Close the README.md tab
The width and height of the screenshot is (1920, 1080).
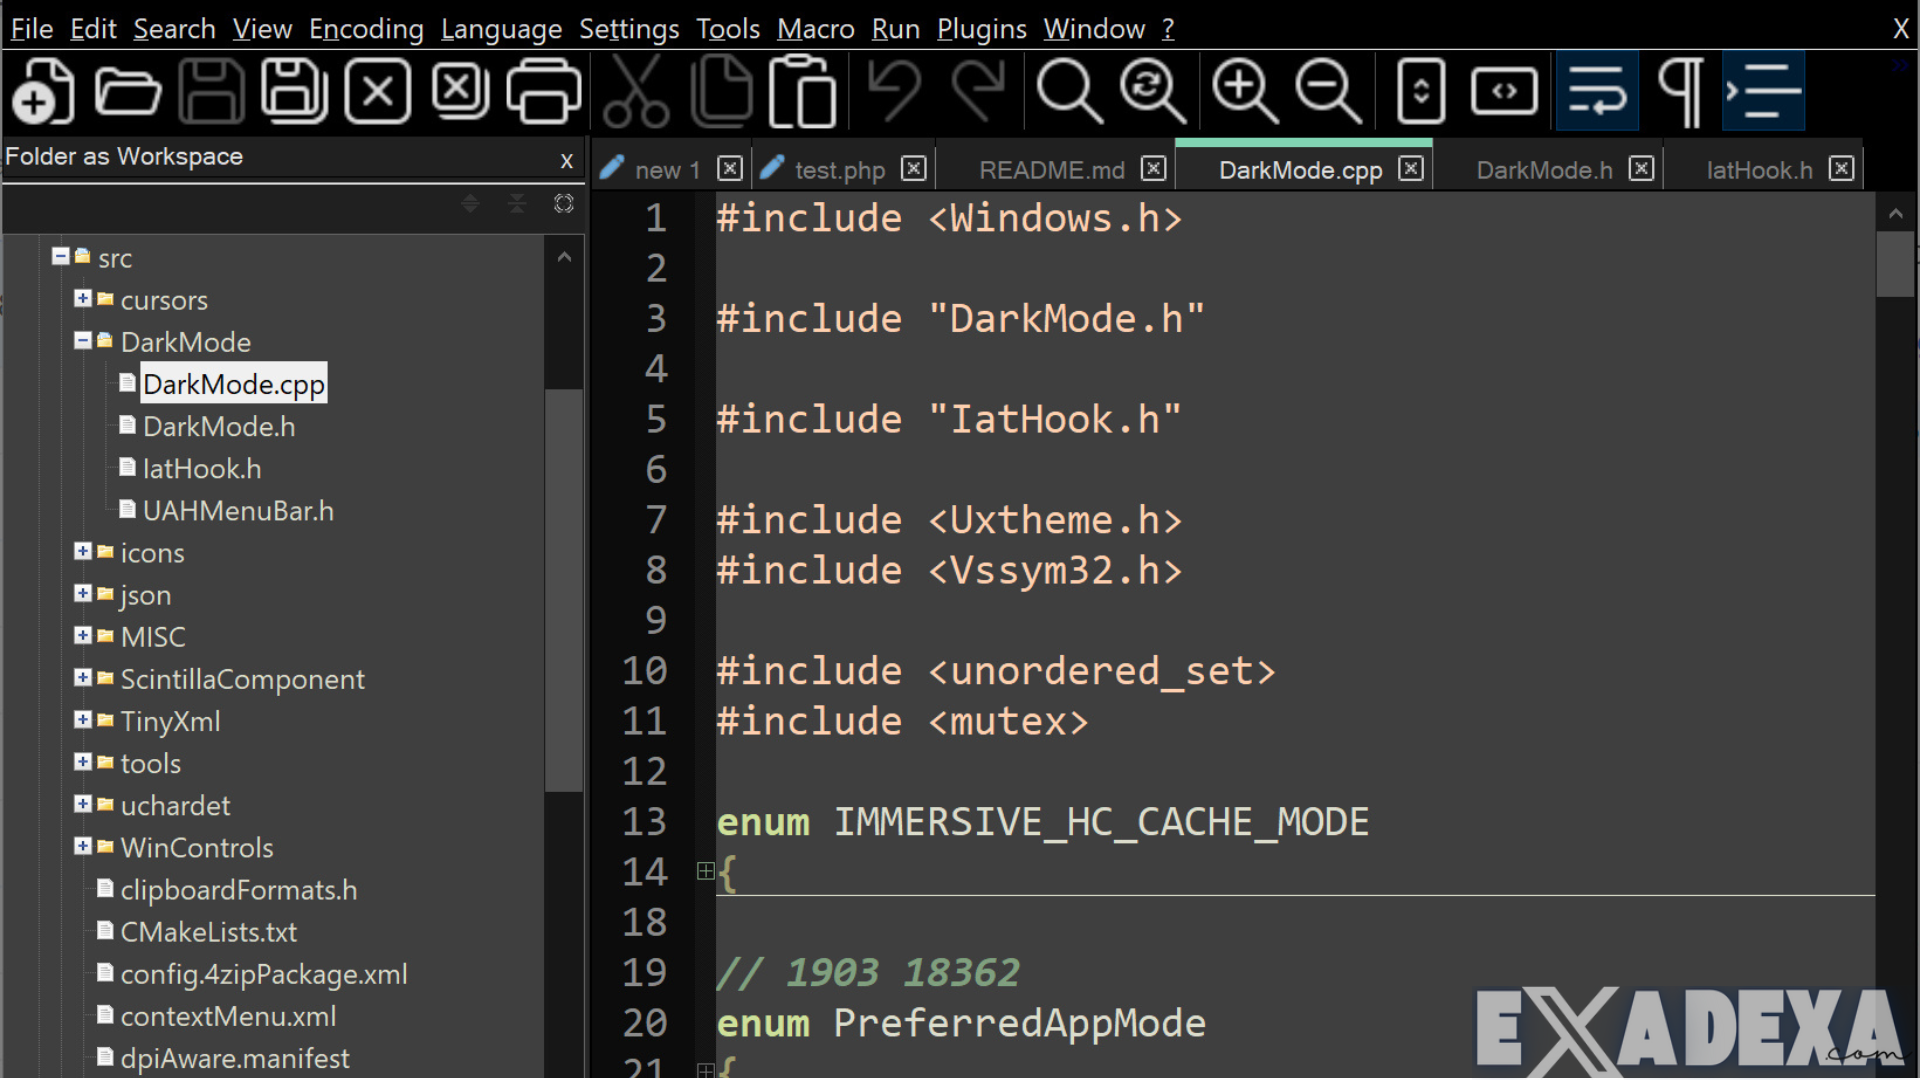point(1154,168)
